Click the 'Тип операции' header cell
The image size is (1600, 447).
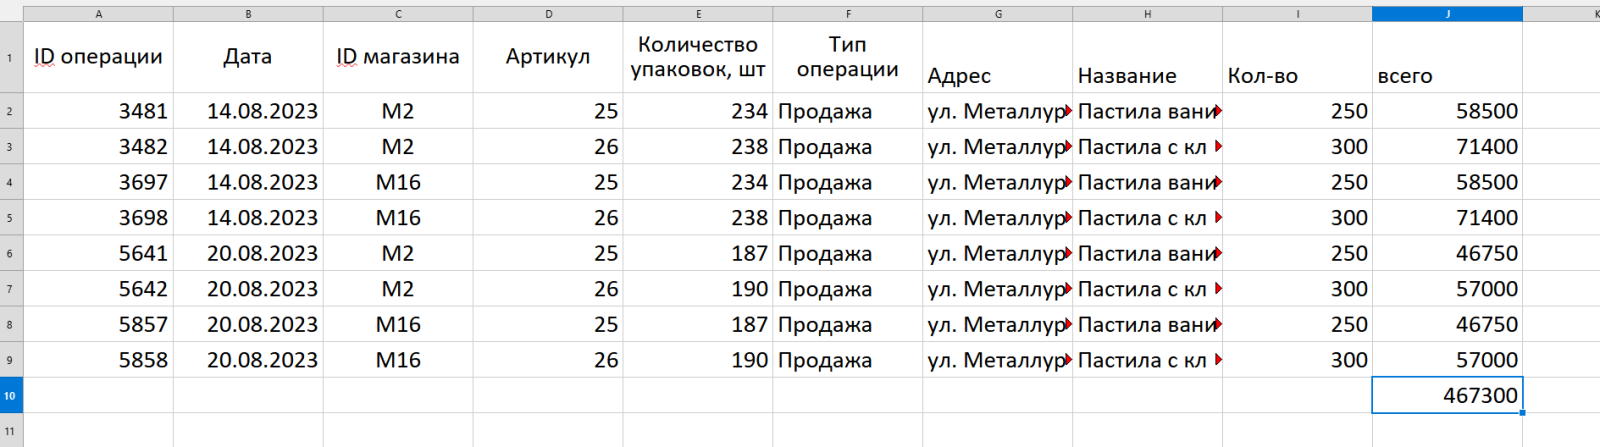point(847,57)
